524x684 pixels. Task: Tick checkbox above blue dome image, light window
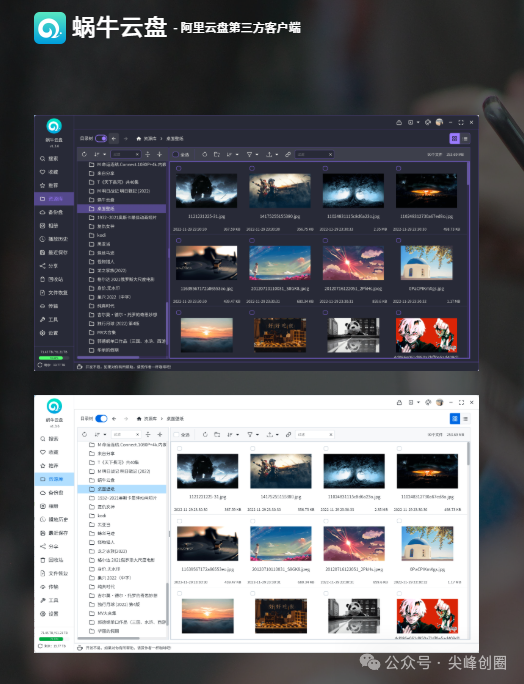coord(399,521)
